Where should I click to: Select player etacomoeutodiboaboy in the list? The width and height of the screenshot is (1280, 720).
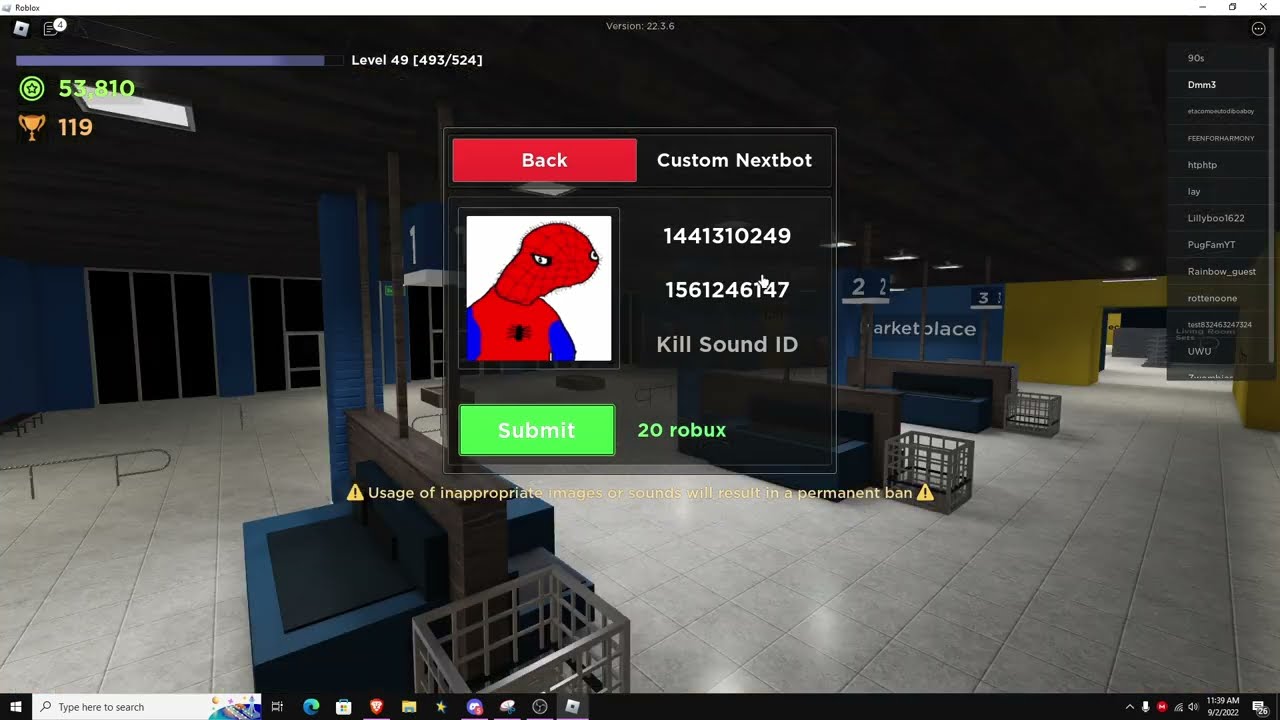point(1218,111)
